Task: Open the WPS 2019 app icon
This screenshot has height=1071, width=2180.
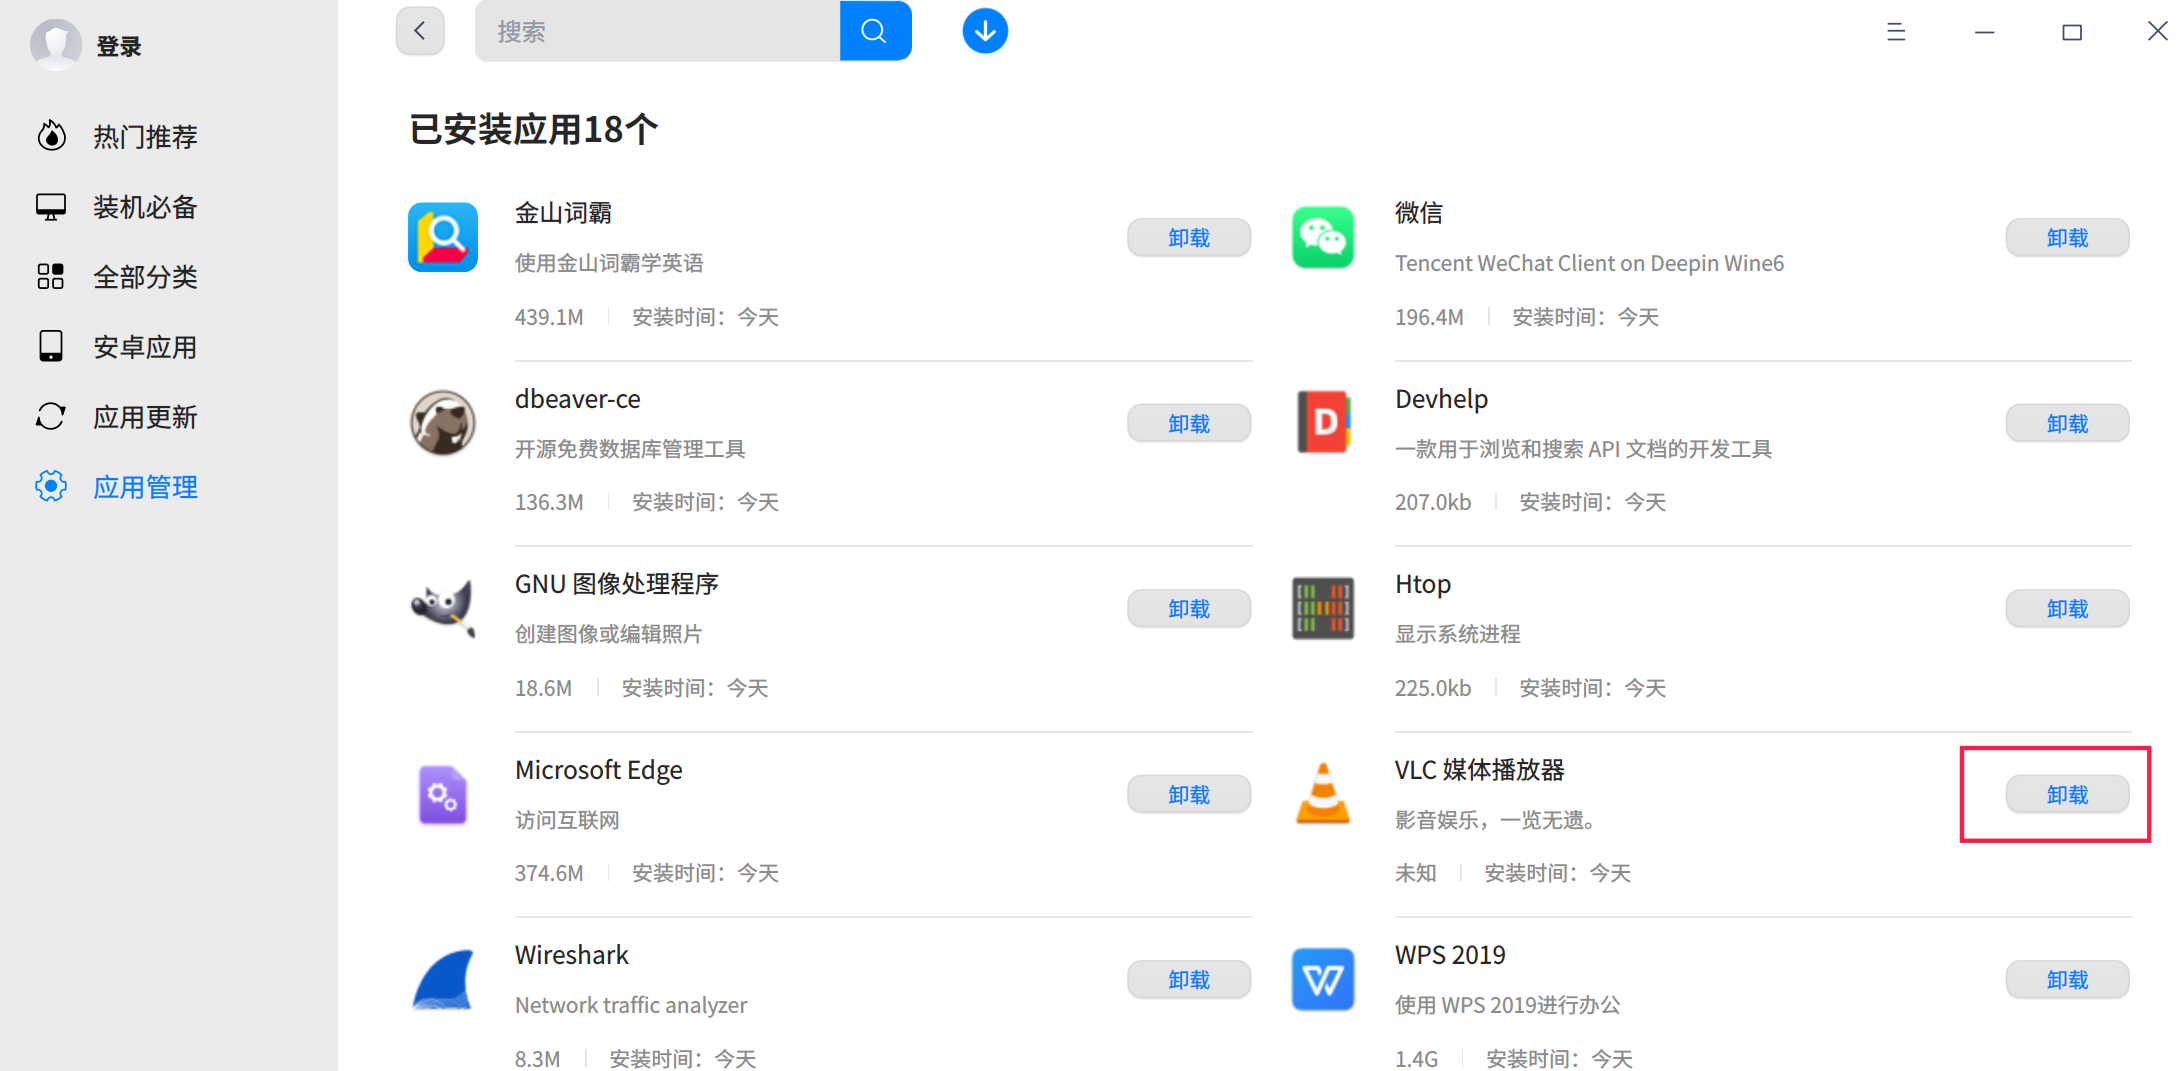Action: [x=1323, y=980]
